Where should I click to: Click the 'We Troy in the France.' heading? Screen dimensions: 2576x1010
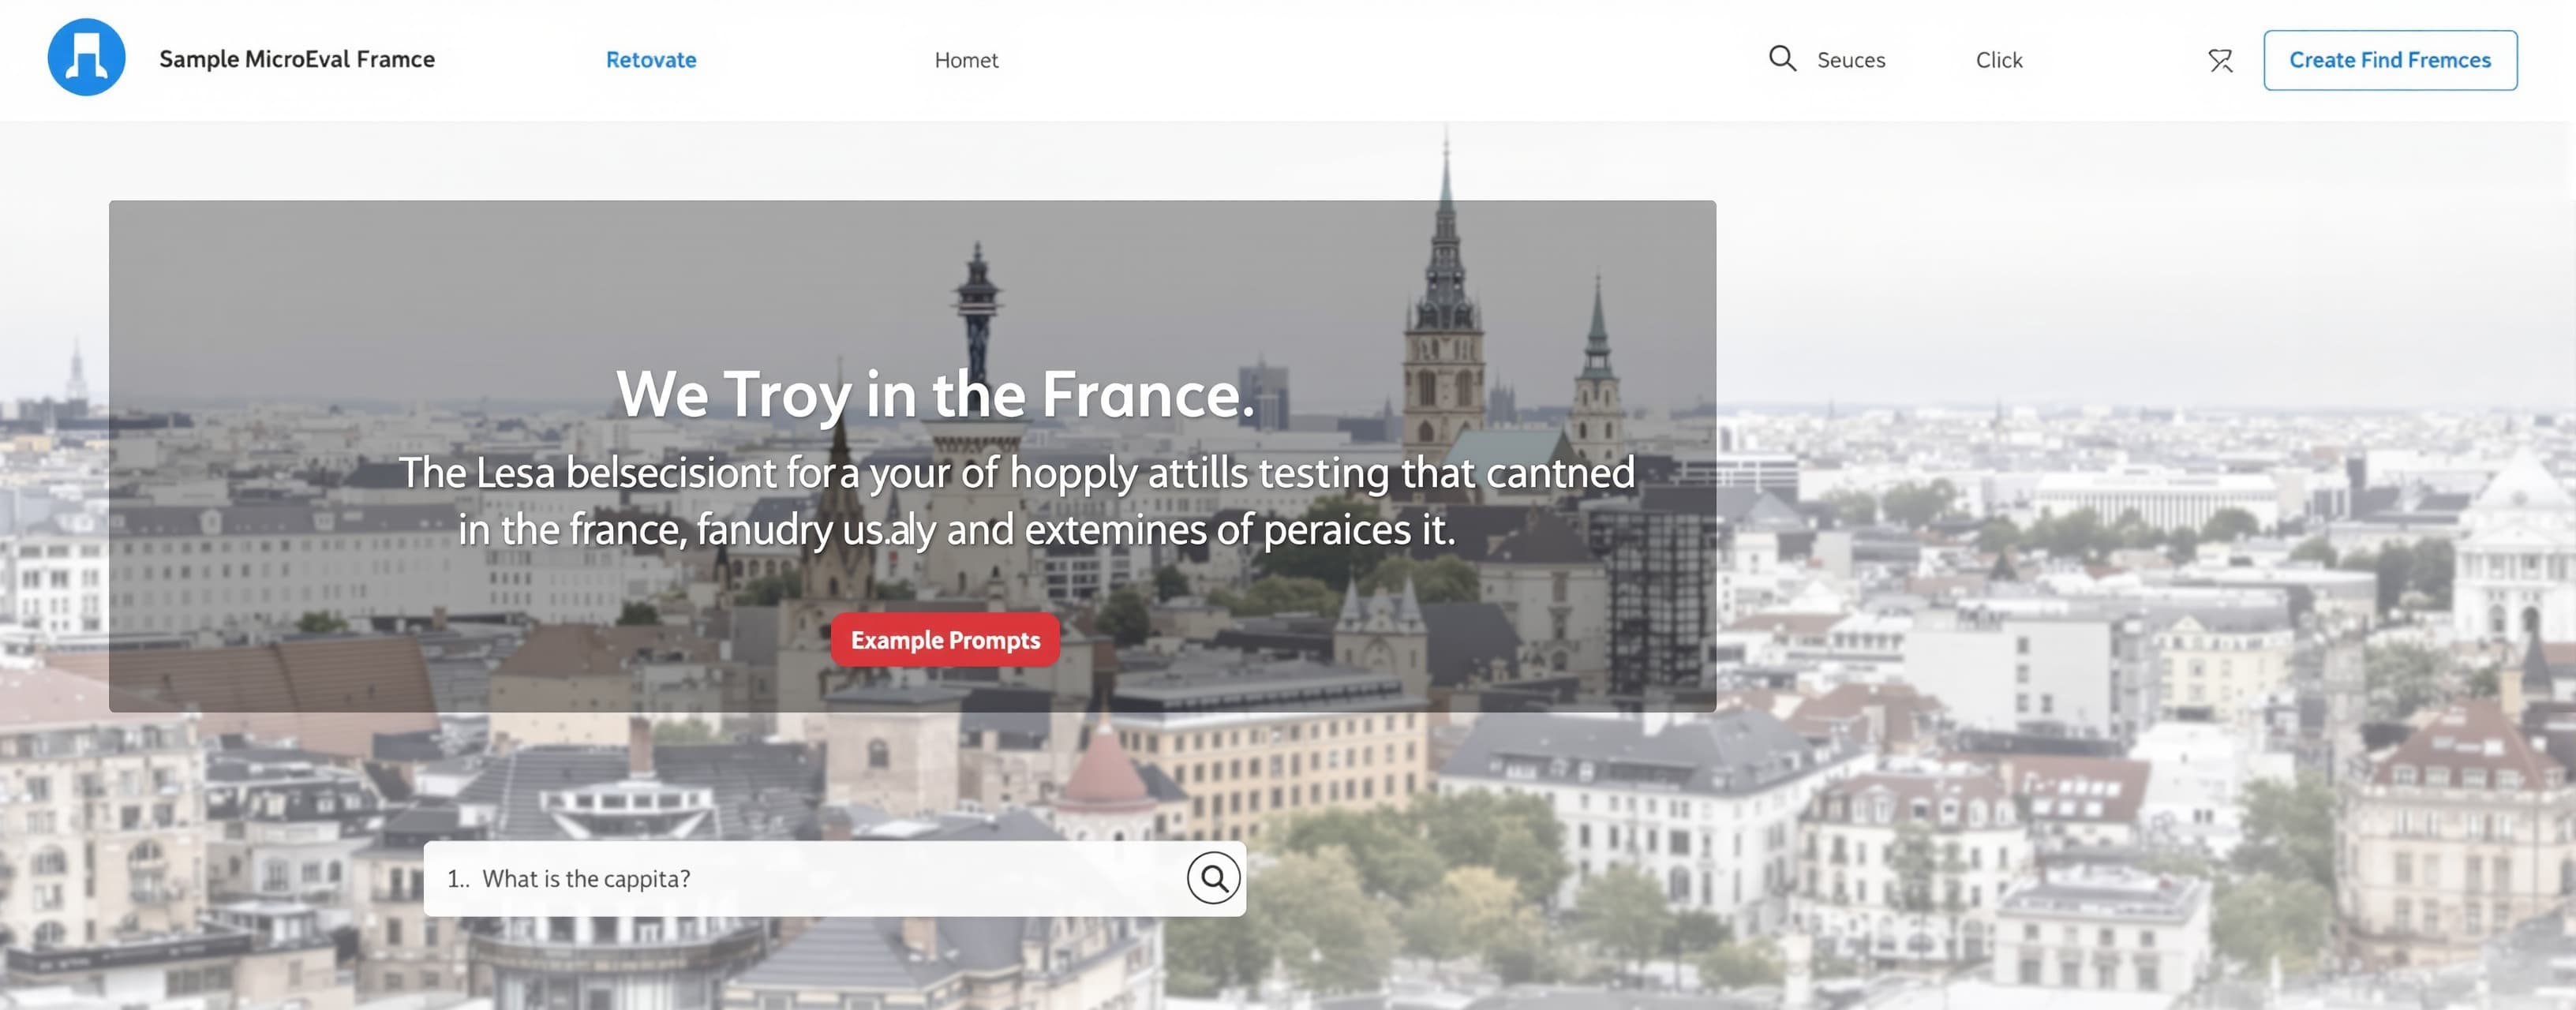(935, 394)
